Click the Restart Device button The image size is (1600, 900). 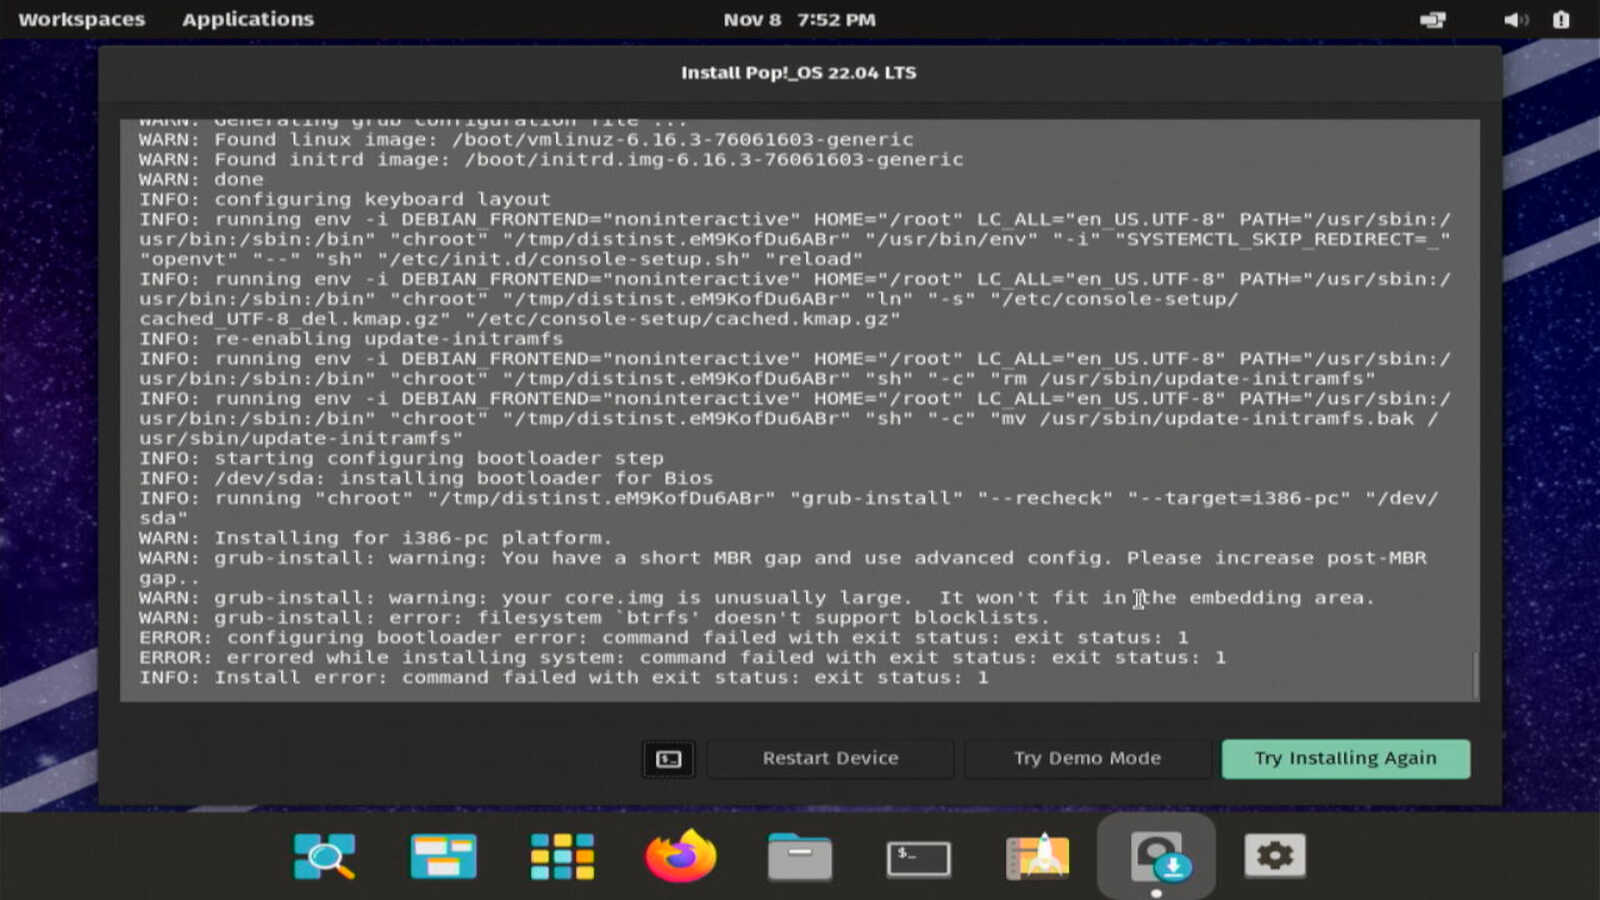point(830,759)
